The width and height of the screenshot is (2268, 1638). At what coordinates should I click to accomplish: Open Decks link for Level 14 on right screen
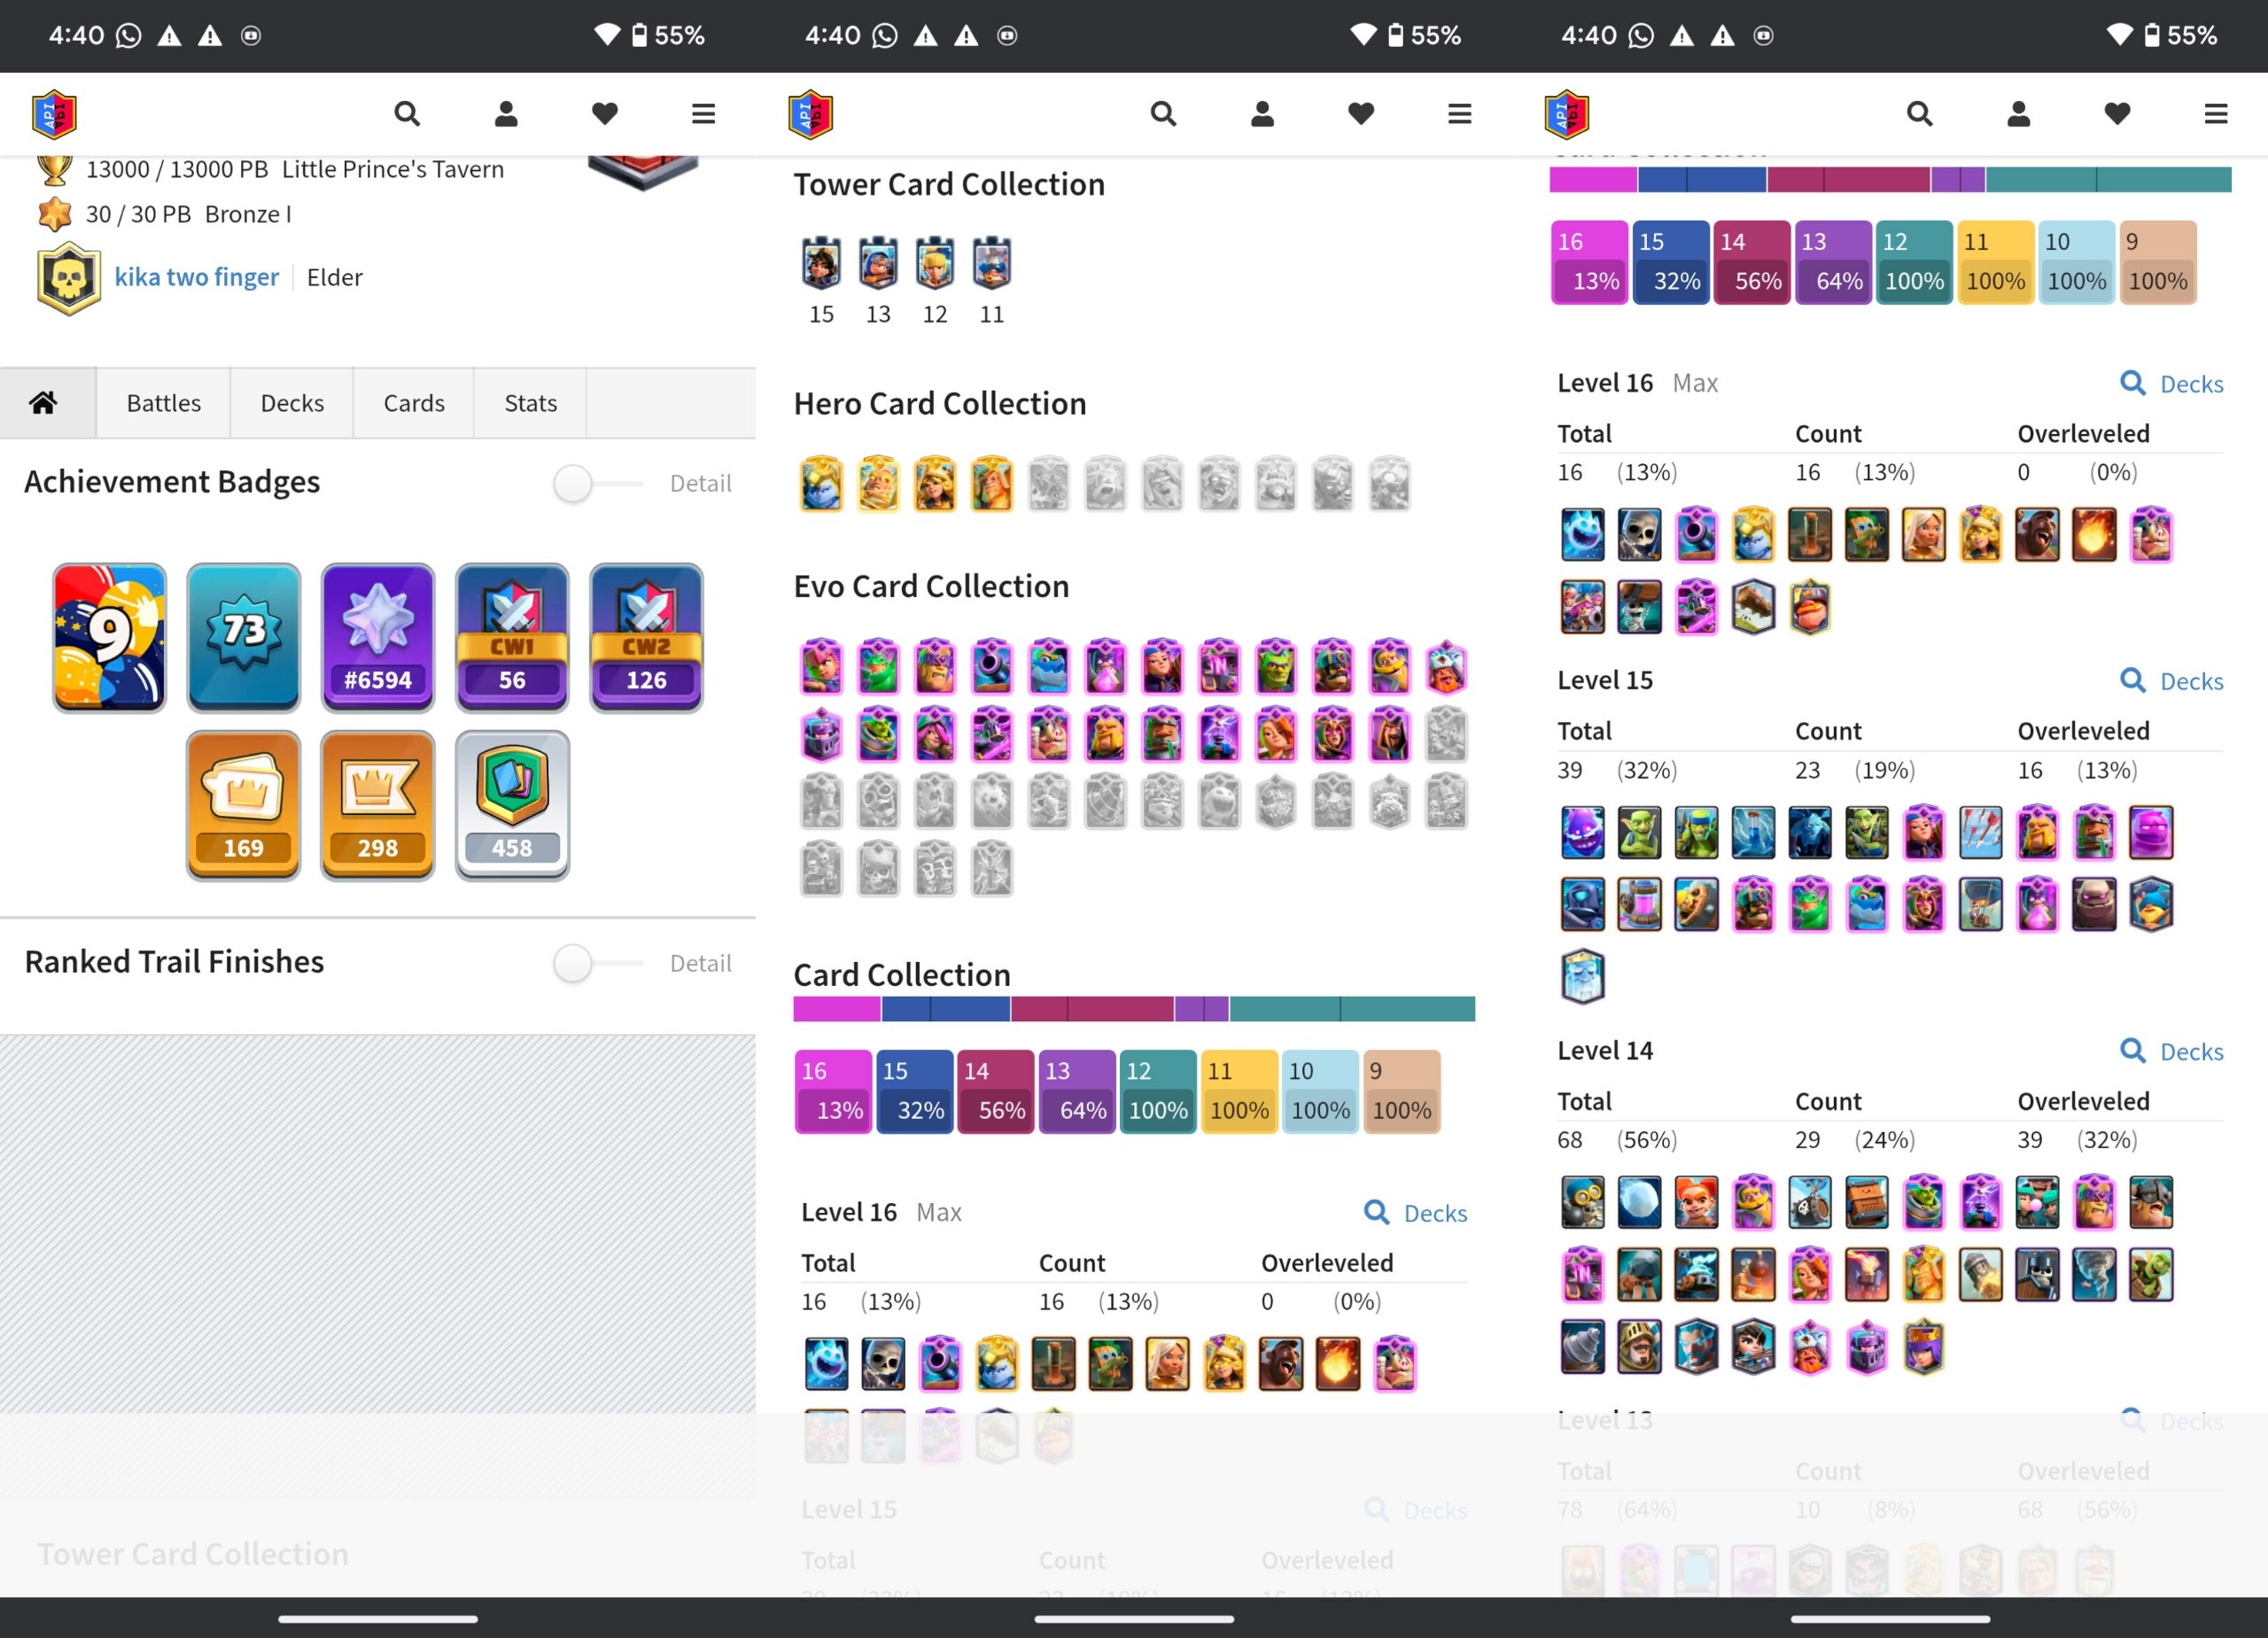click(2171, 1051)
